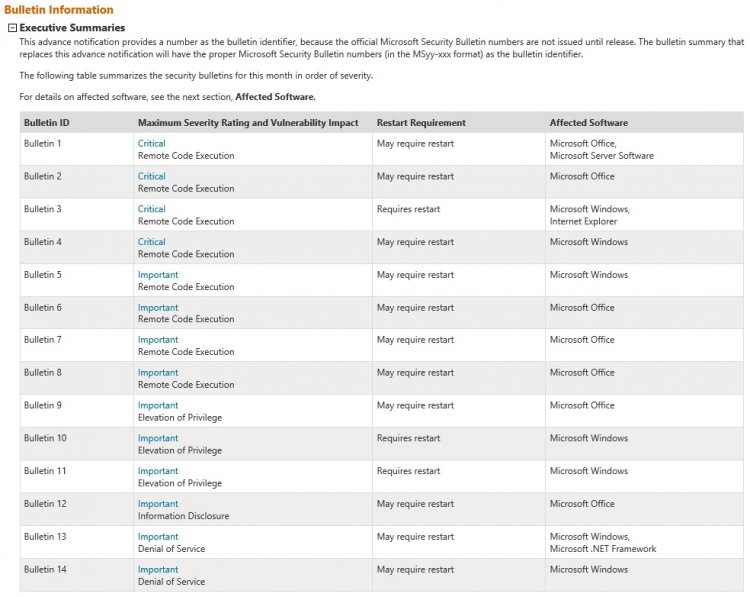This screenshot has width=750, height=597.
Task: Select the Bulletin 14 ID cell
Action: click(77, 575)
